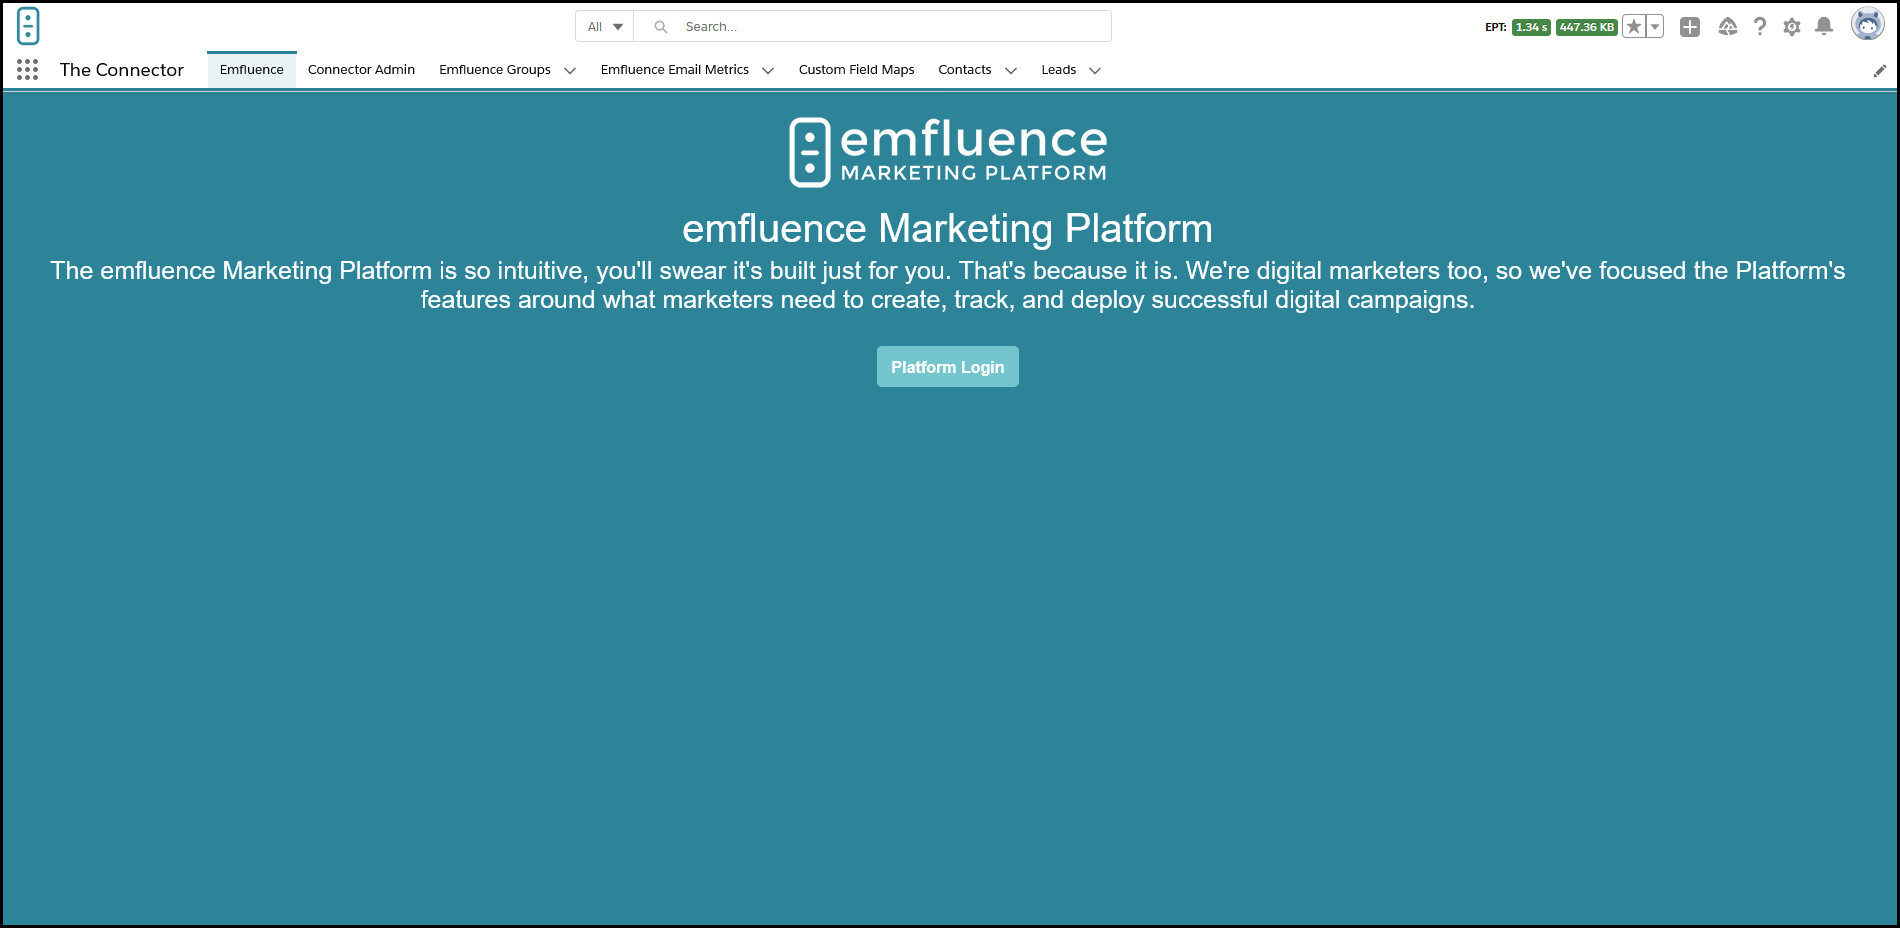Open the All search scope dropdown
This screenshot has width=1900, height=928.
pos(605,27)
